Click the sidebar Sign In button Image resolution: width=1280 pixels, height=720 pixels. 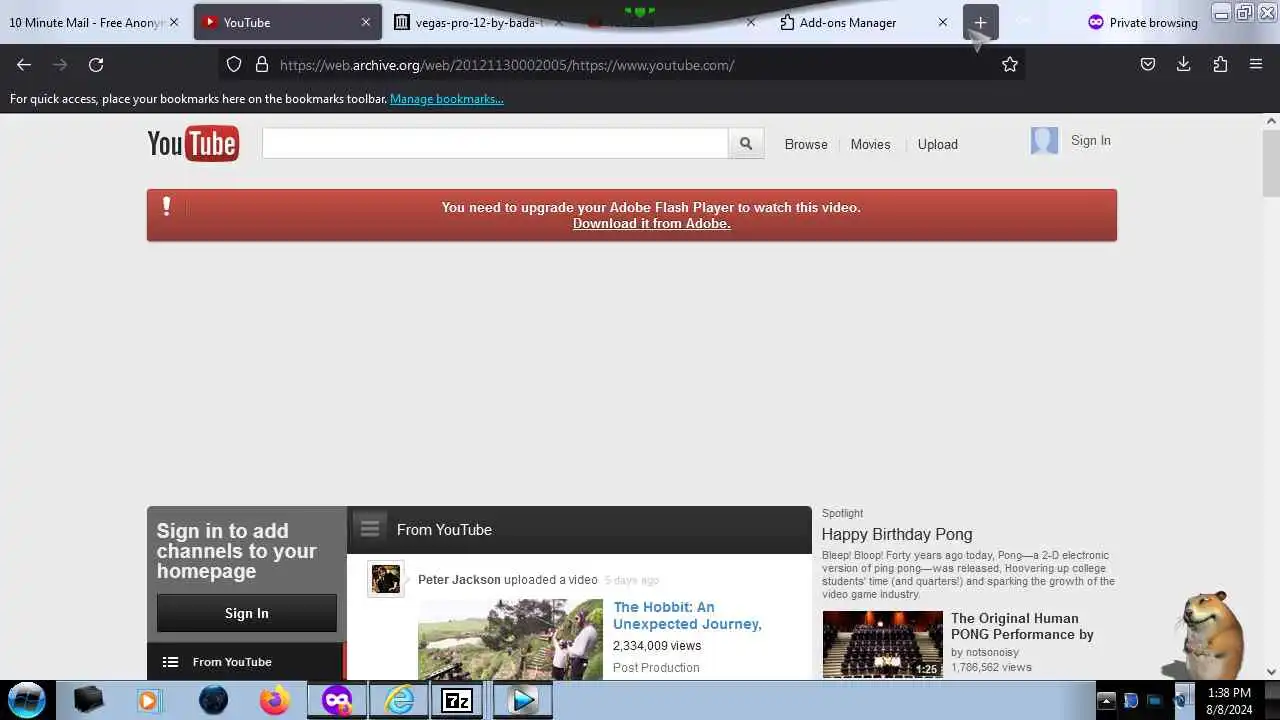[247, 613]
